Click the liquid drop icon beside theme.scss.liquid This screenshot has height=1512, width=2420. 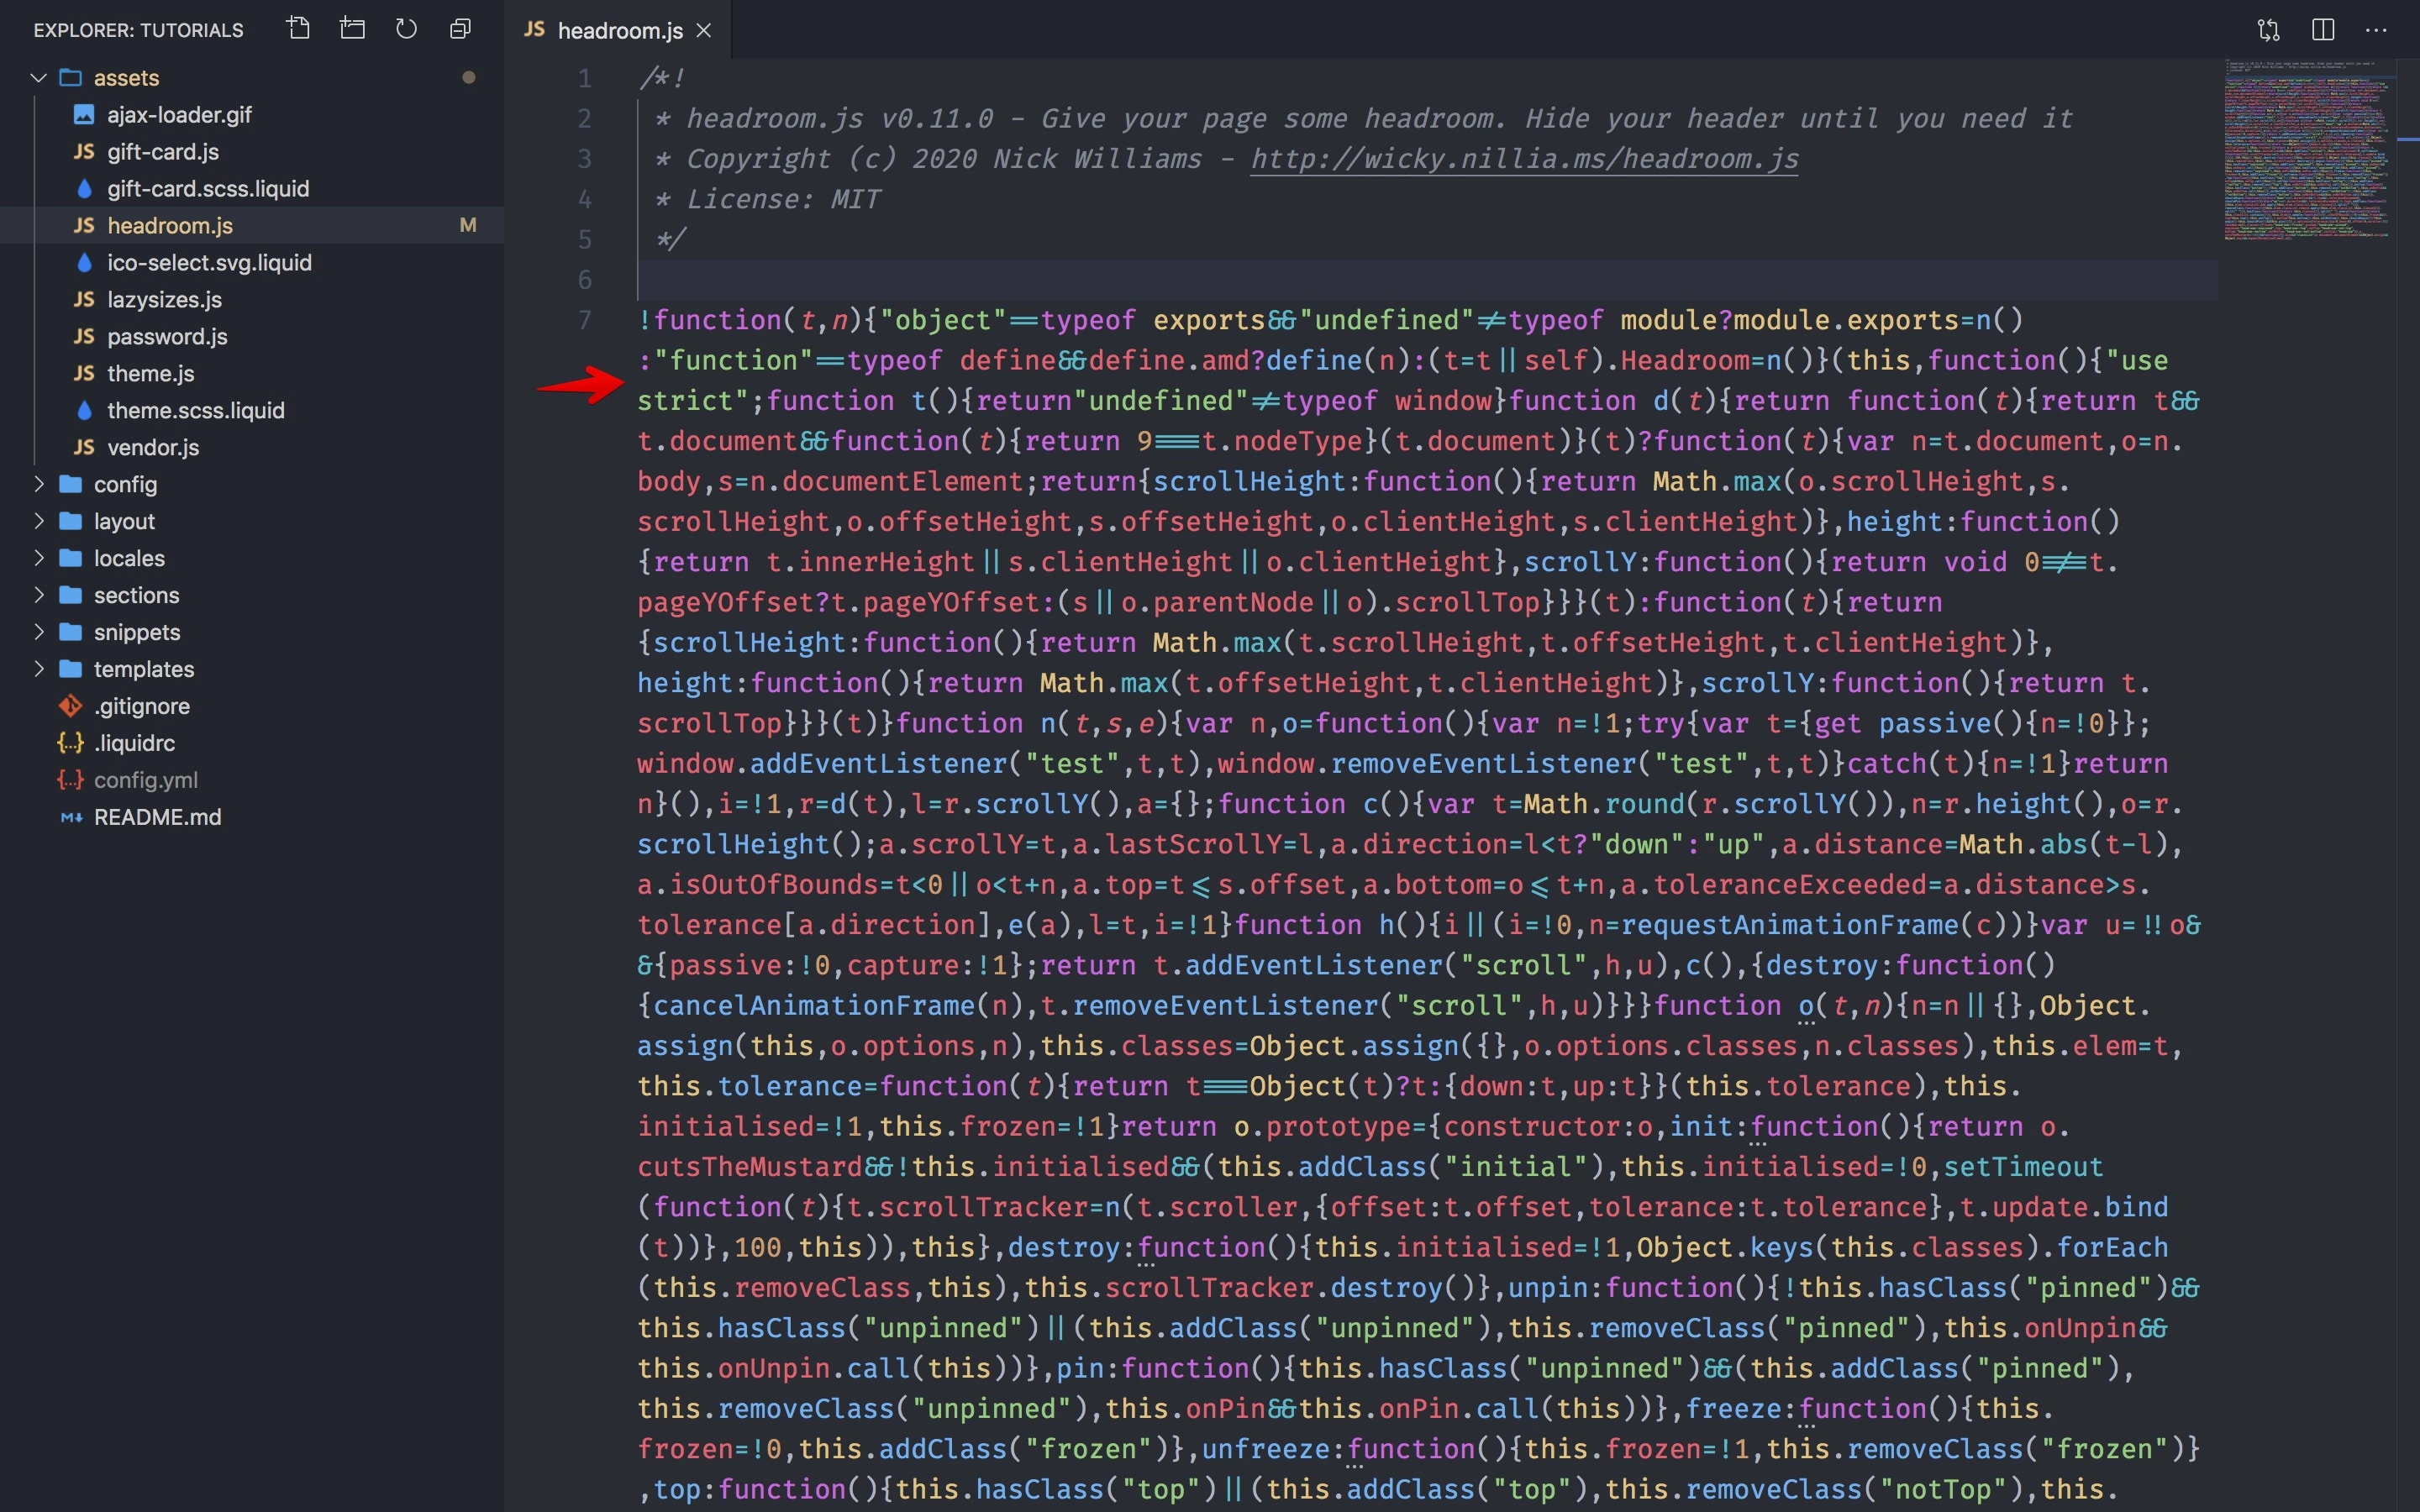pyautogui.click(x=84, y=411)
